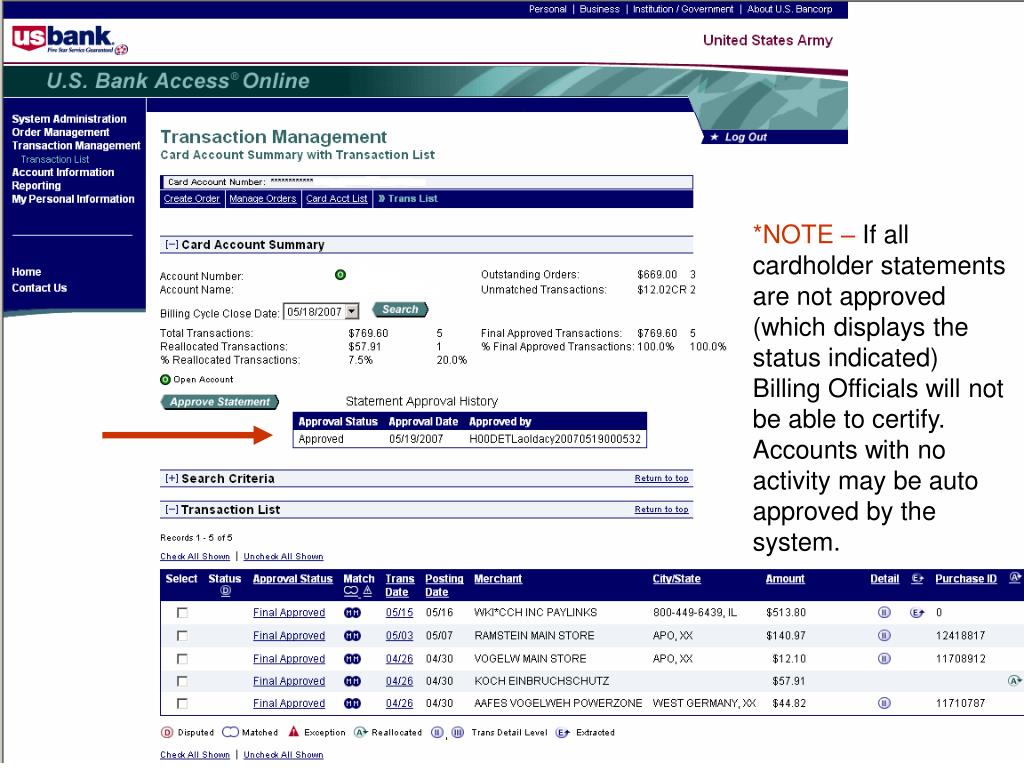The image size is (1024, 768).
Task: Sort by Amount column header
Action: [x=785, y=579]
